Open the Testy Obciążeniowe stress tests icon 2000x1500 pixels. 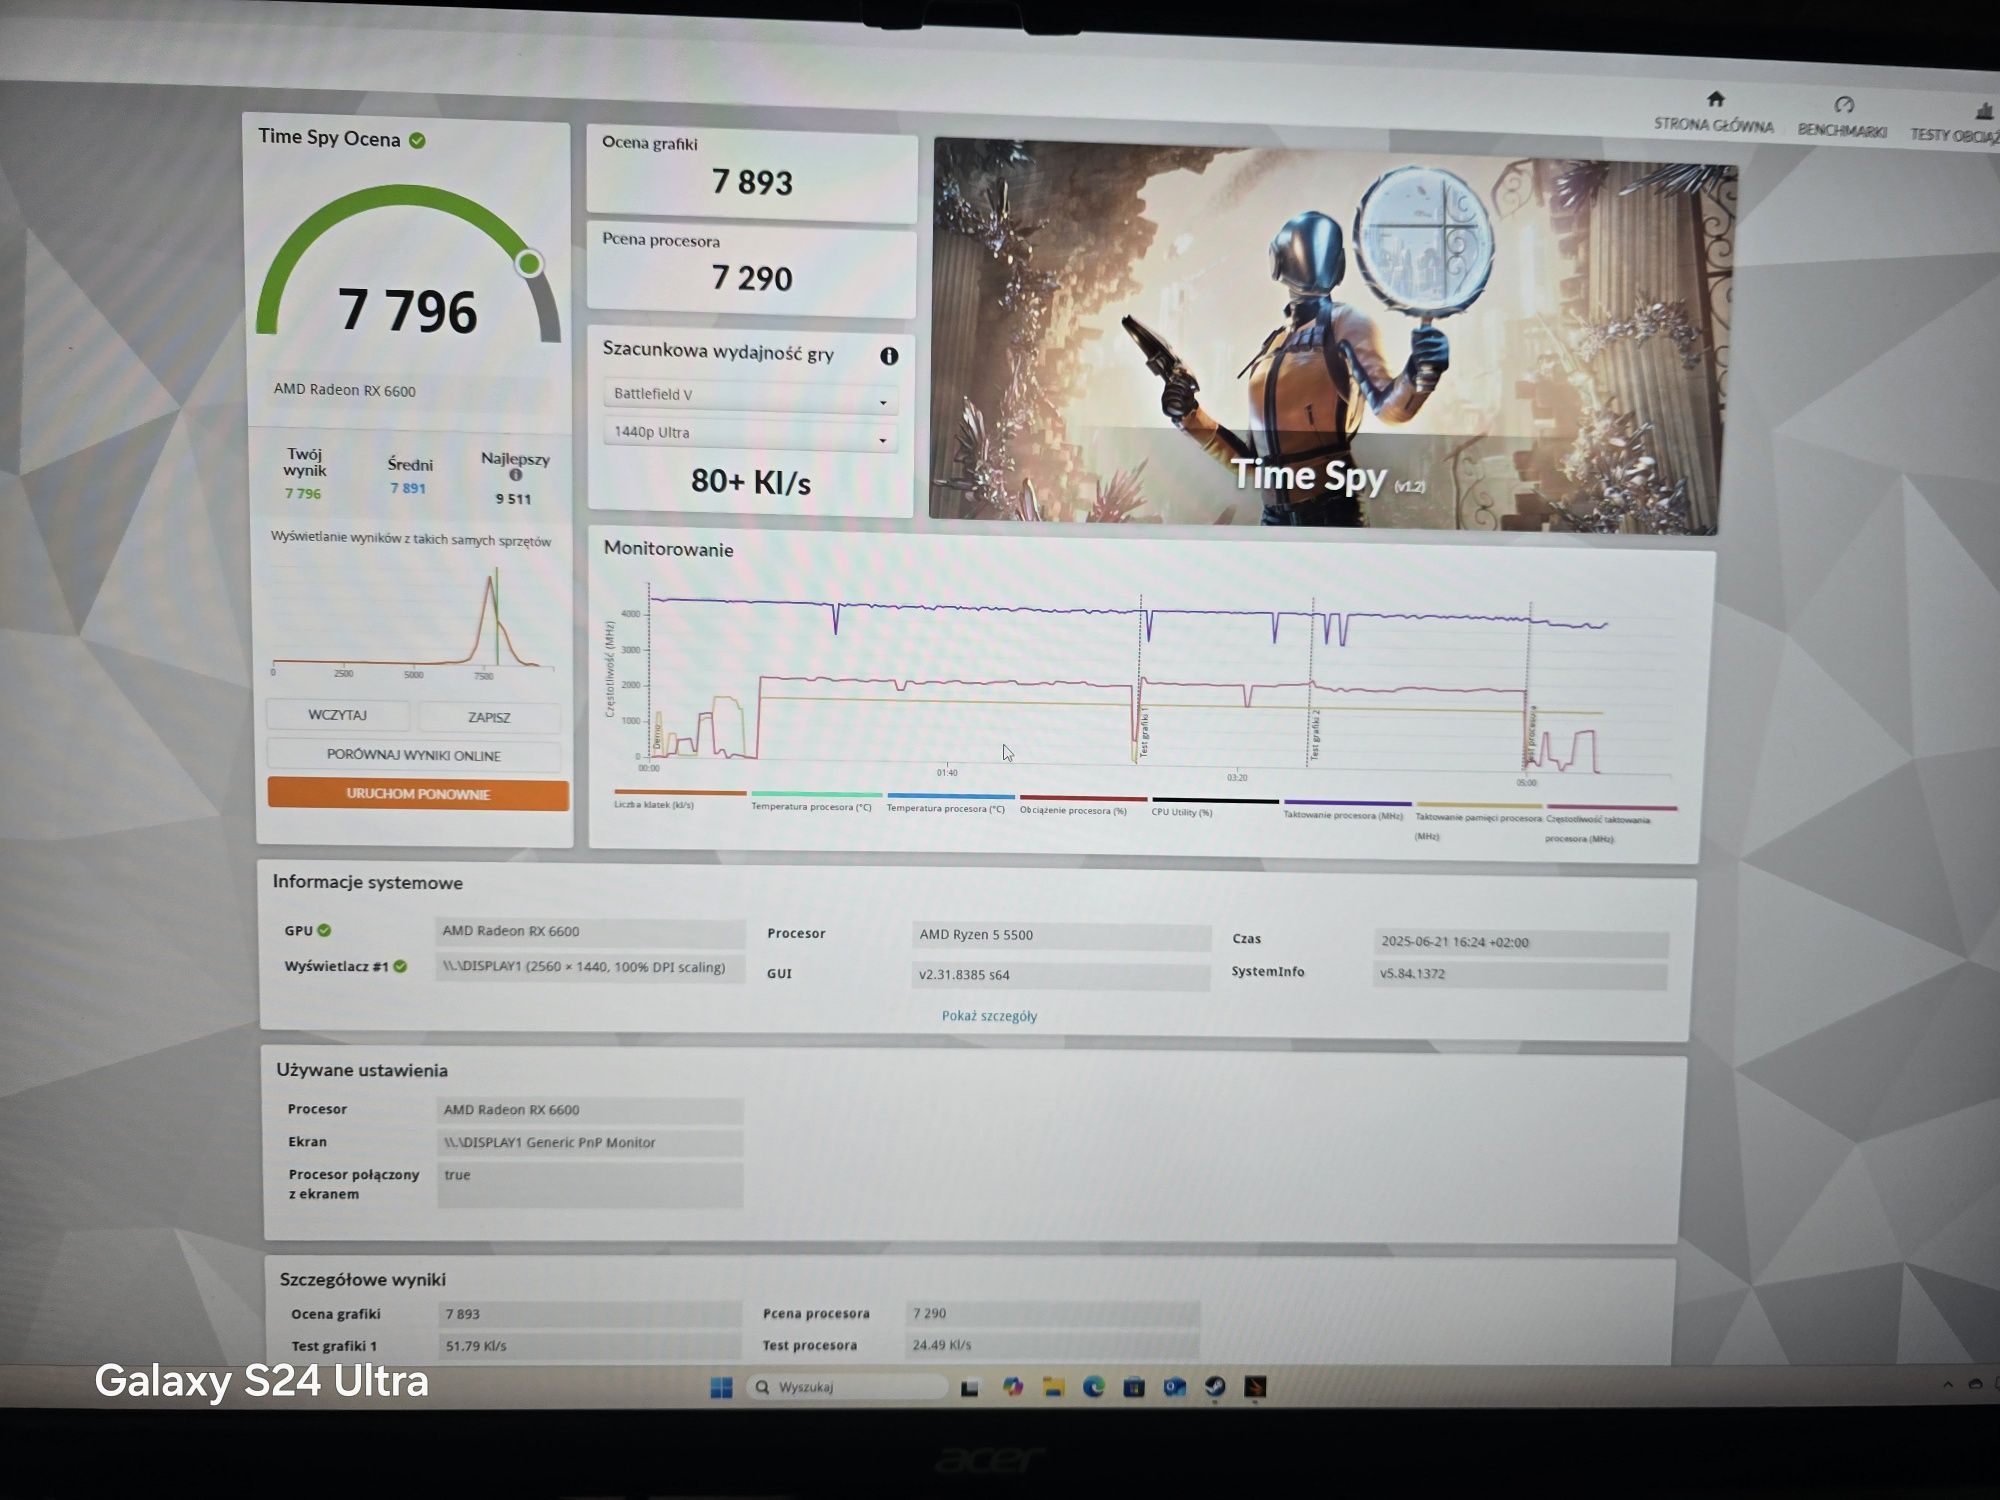[x=1984, y=110]
